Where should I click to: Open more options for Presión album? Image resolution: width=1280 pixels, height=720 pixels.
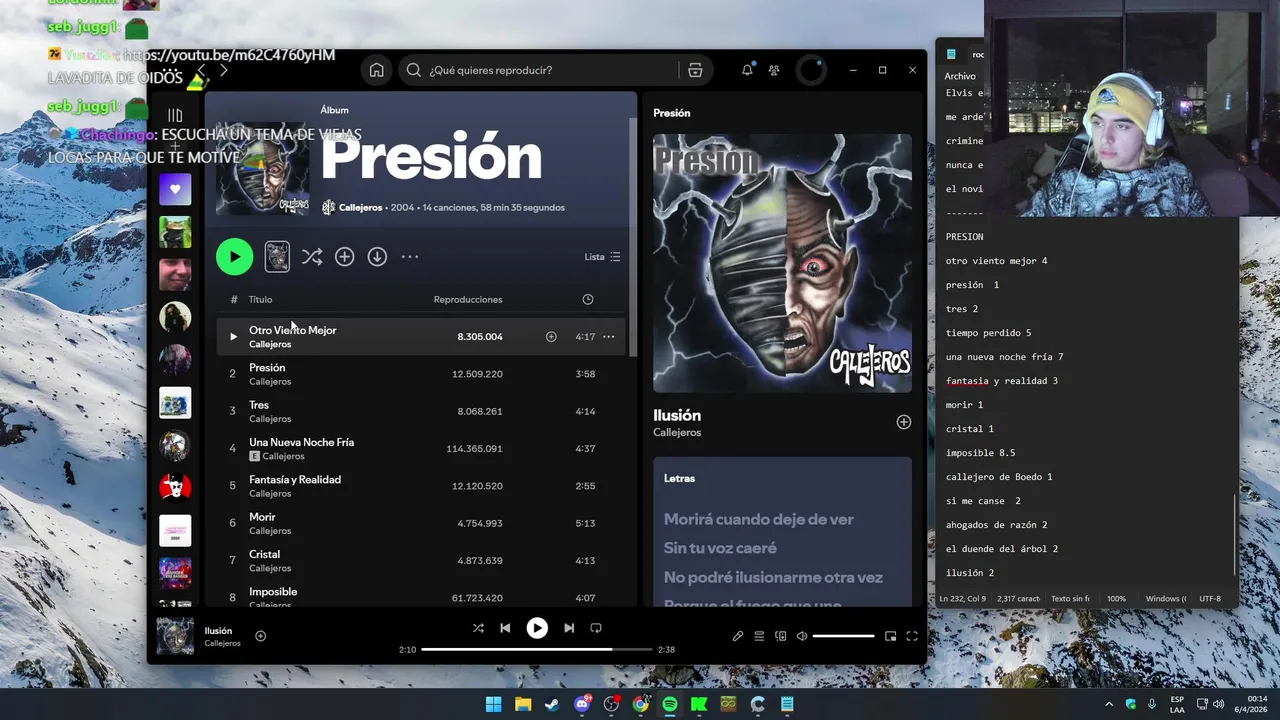(410, 257)
